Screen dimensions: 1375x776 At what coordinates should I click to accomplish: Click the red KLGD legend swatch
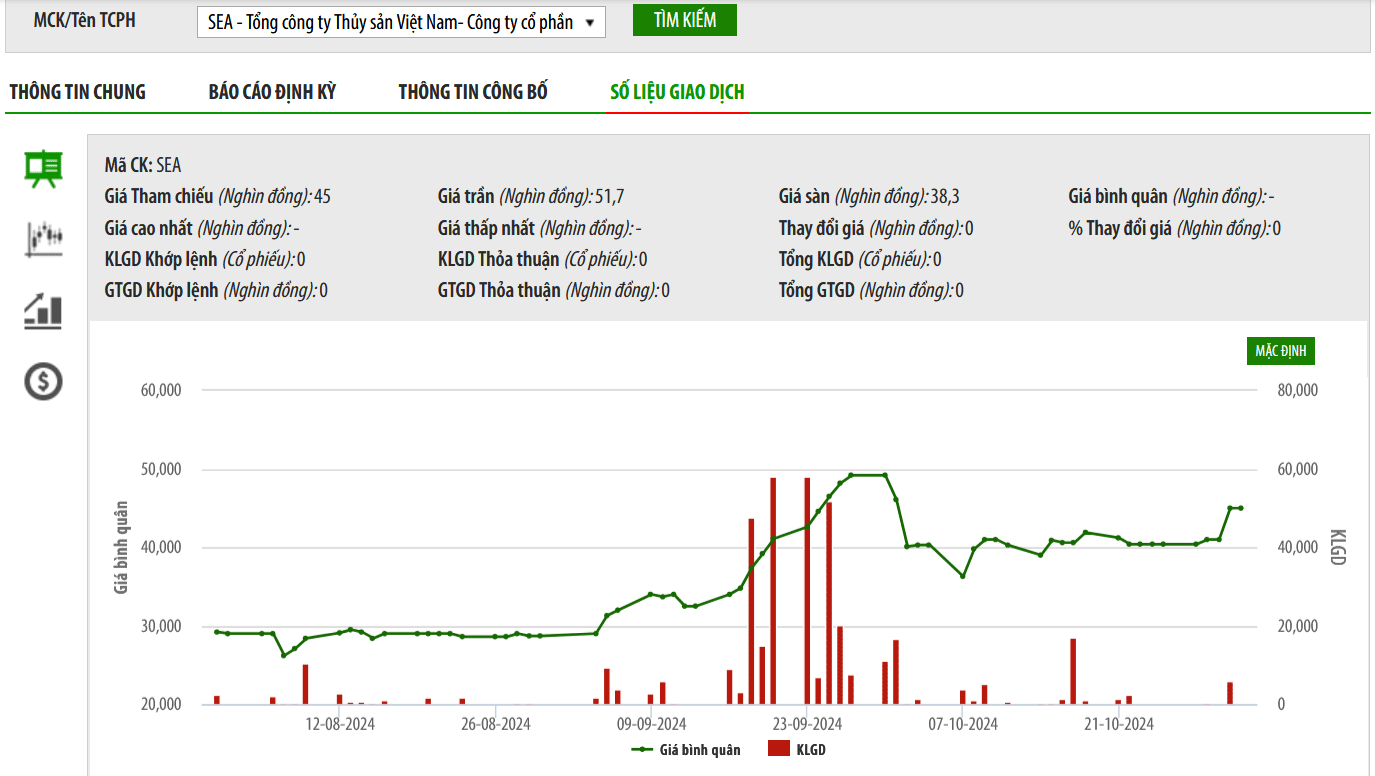click(779, 749)
